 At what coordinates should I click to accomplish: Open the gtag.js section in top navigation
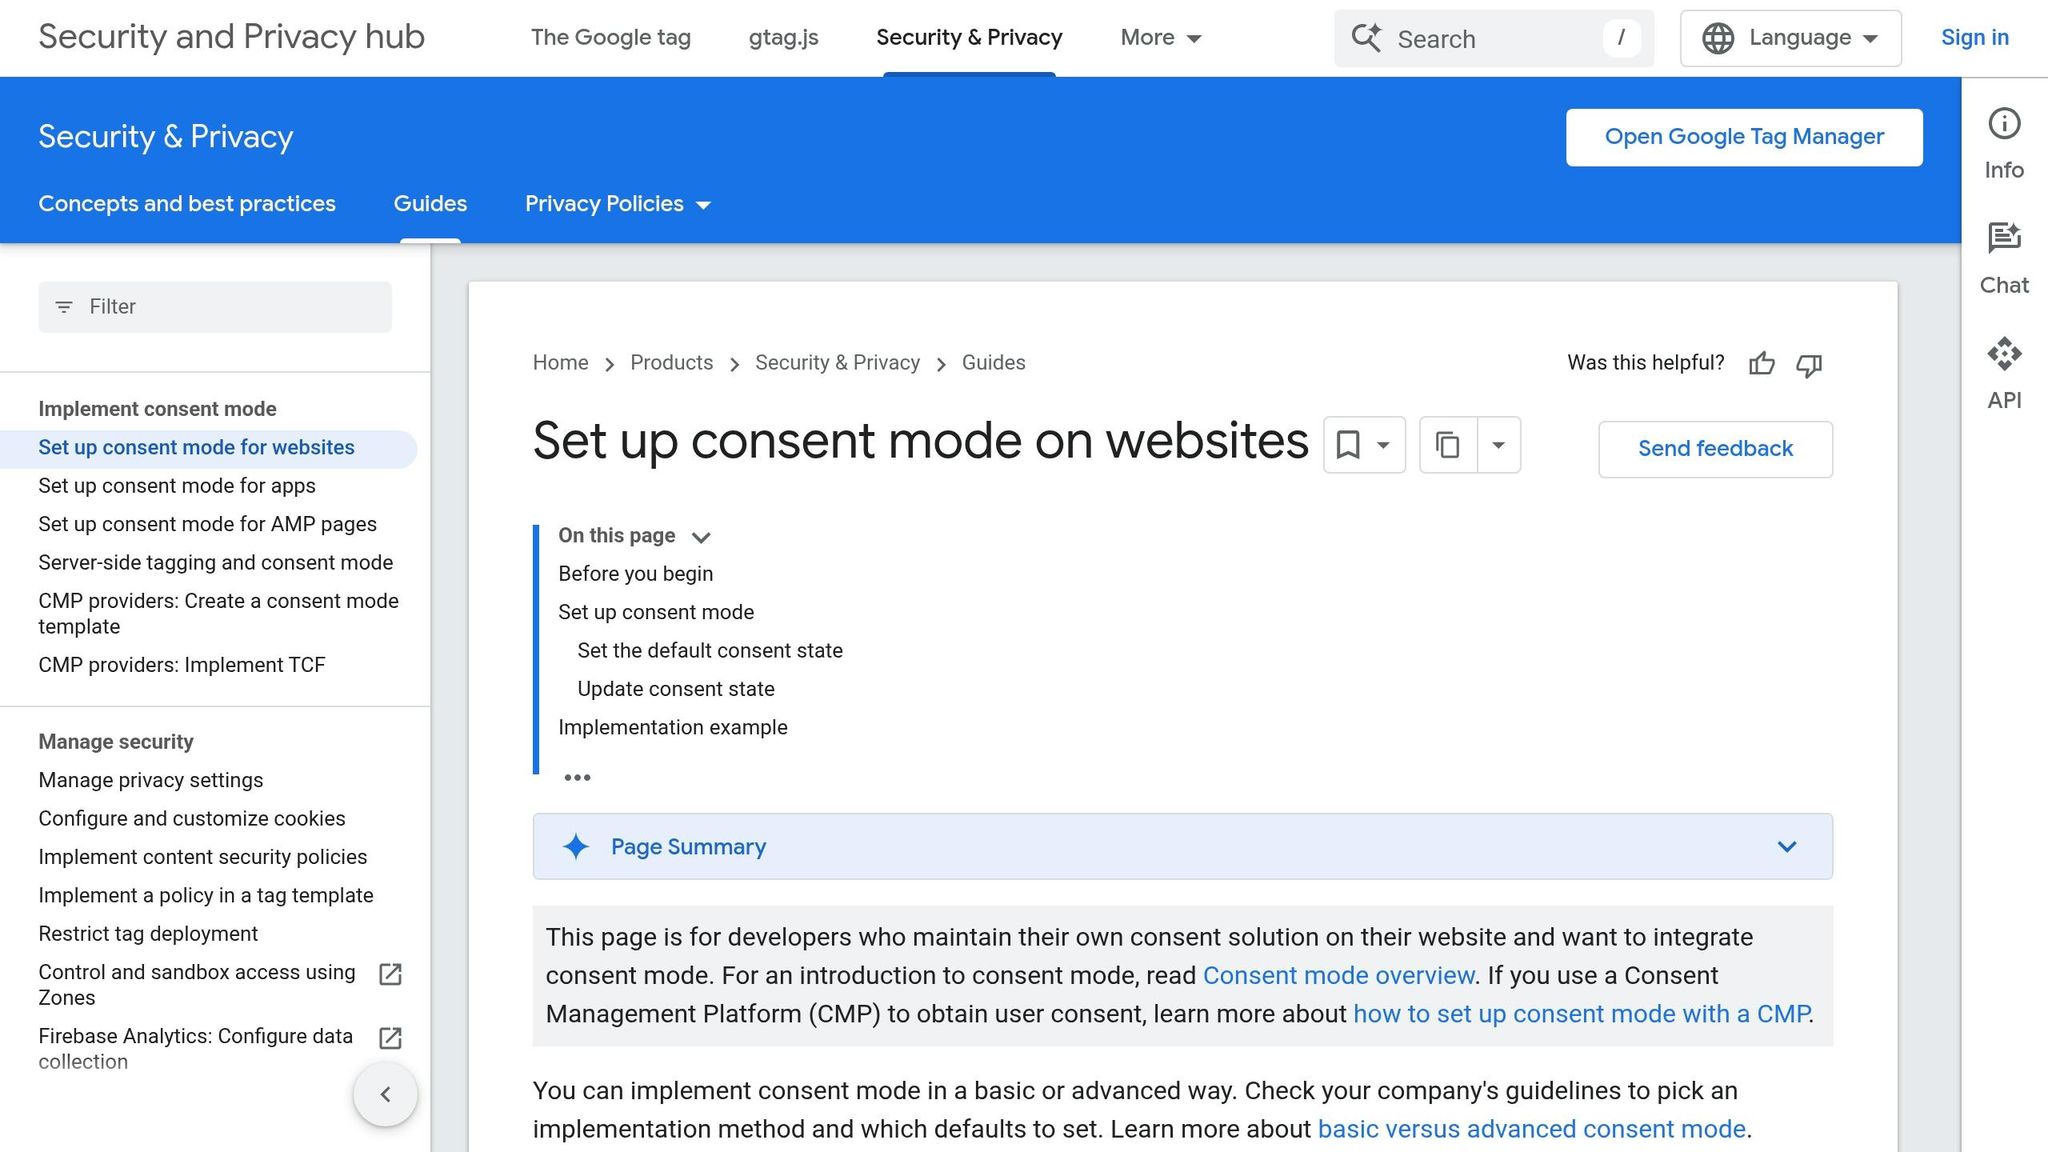click(x=783, y=38)
